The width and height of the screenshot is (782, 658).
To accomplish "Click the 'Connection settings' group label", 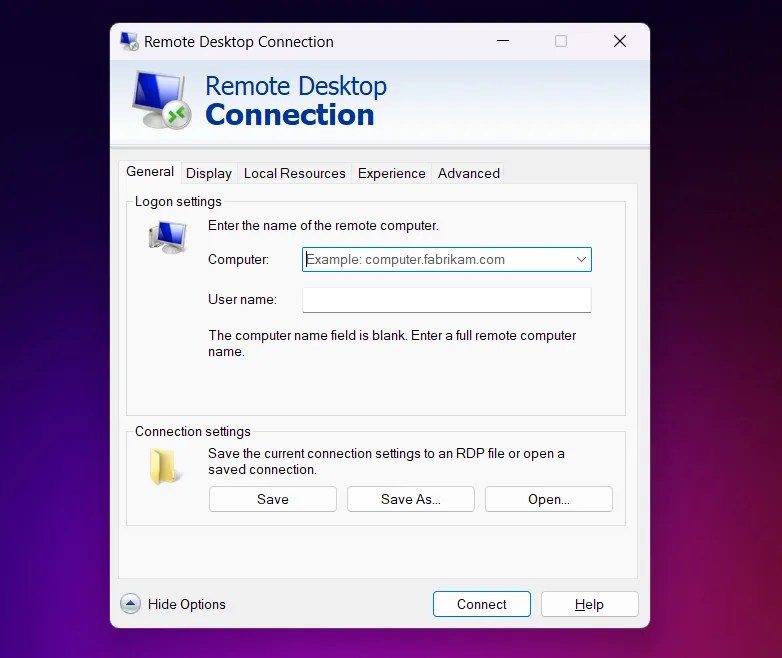I will [x=193, y=432].
